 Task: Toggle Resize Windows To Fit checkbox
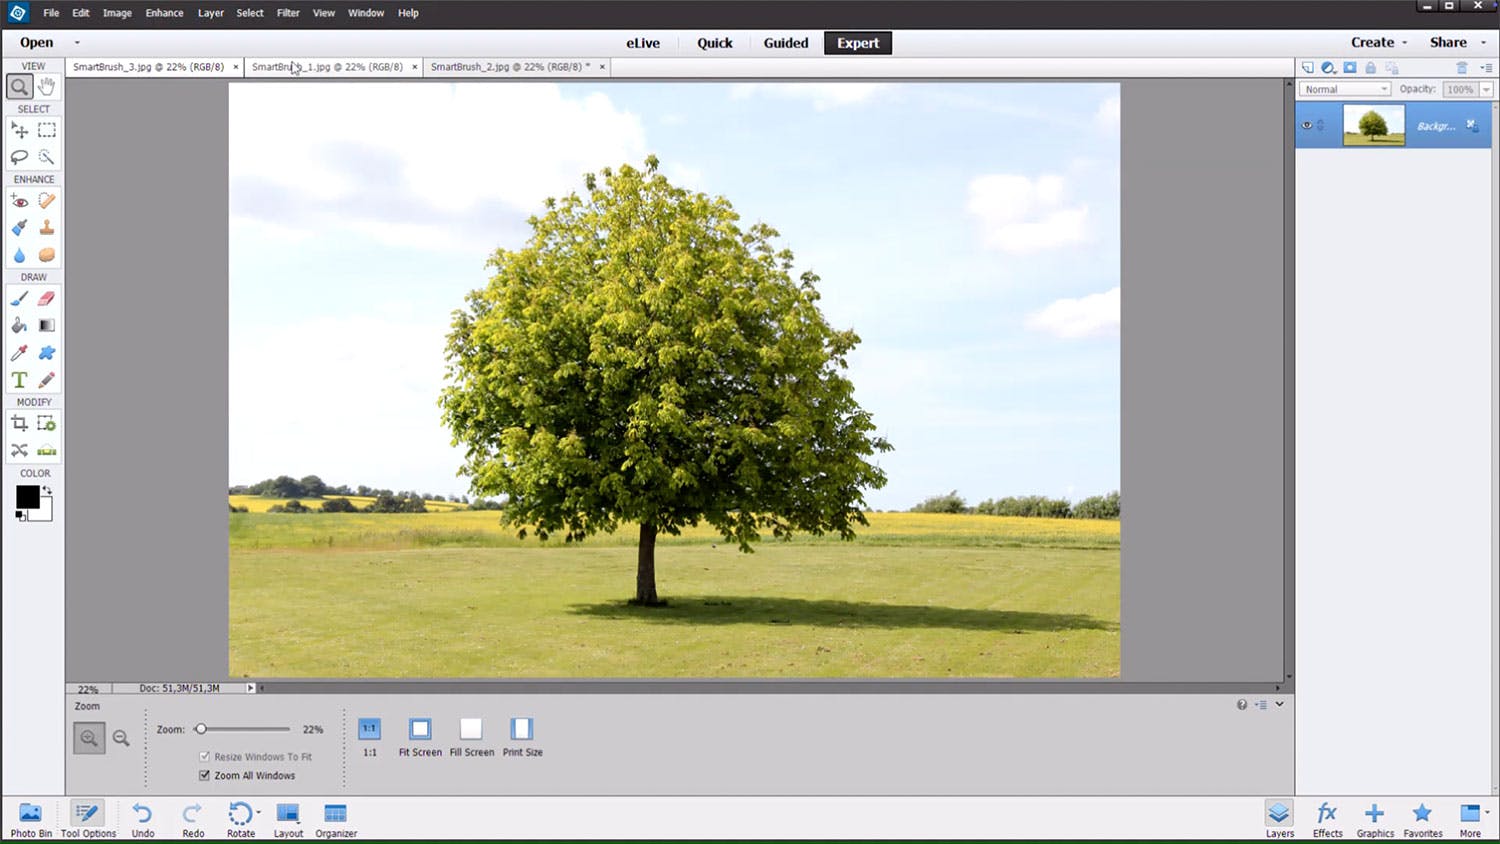point(205,756)
